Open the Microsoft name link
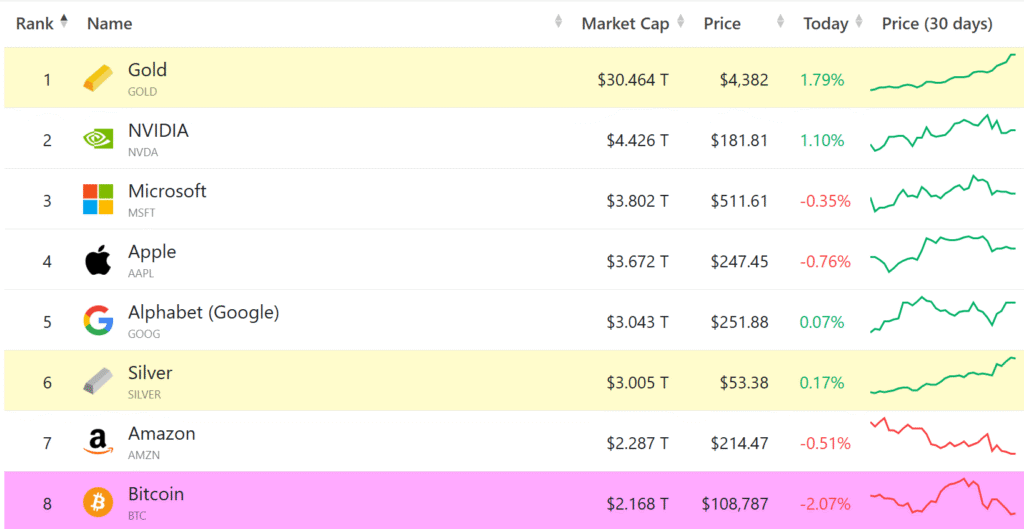The width and height of the screenshot is (1024, 529). click(167, 191)
